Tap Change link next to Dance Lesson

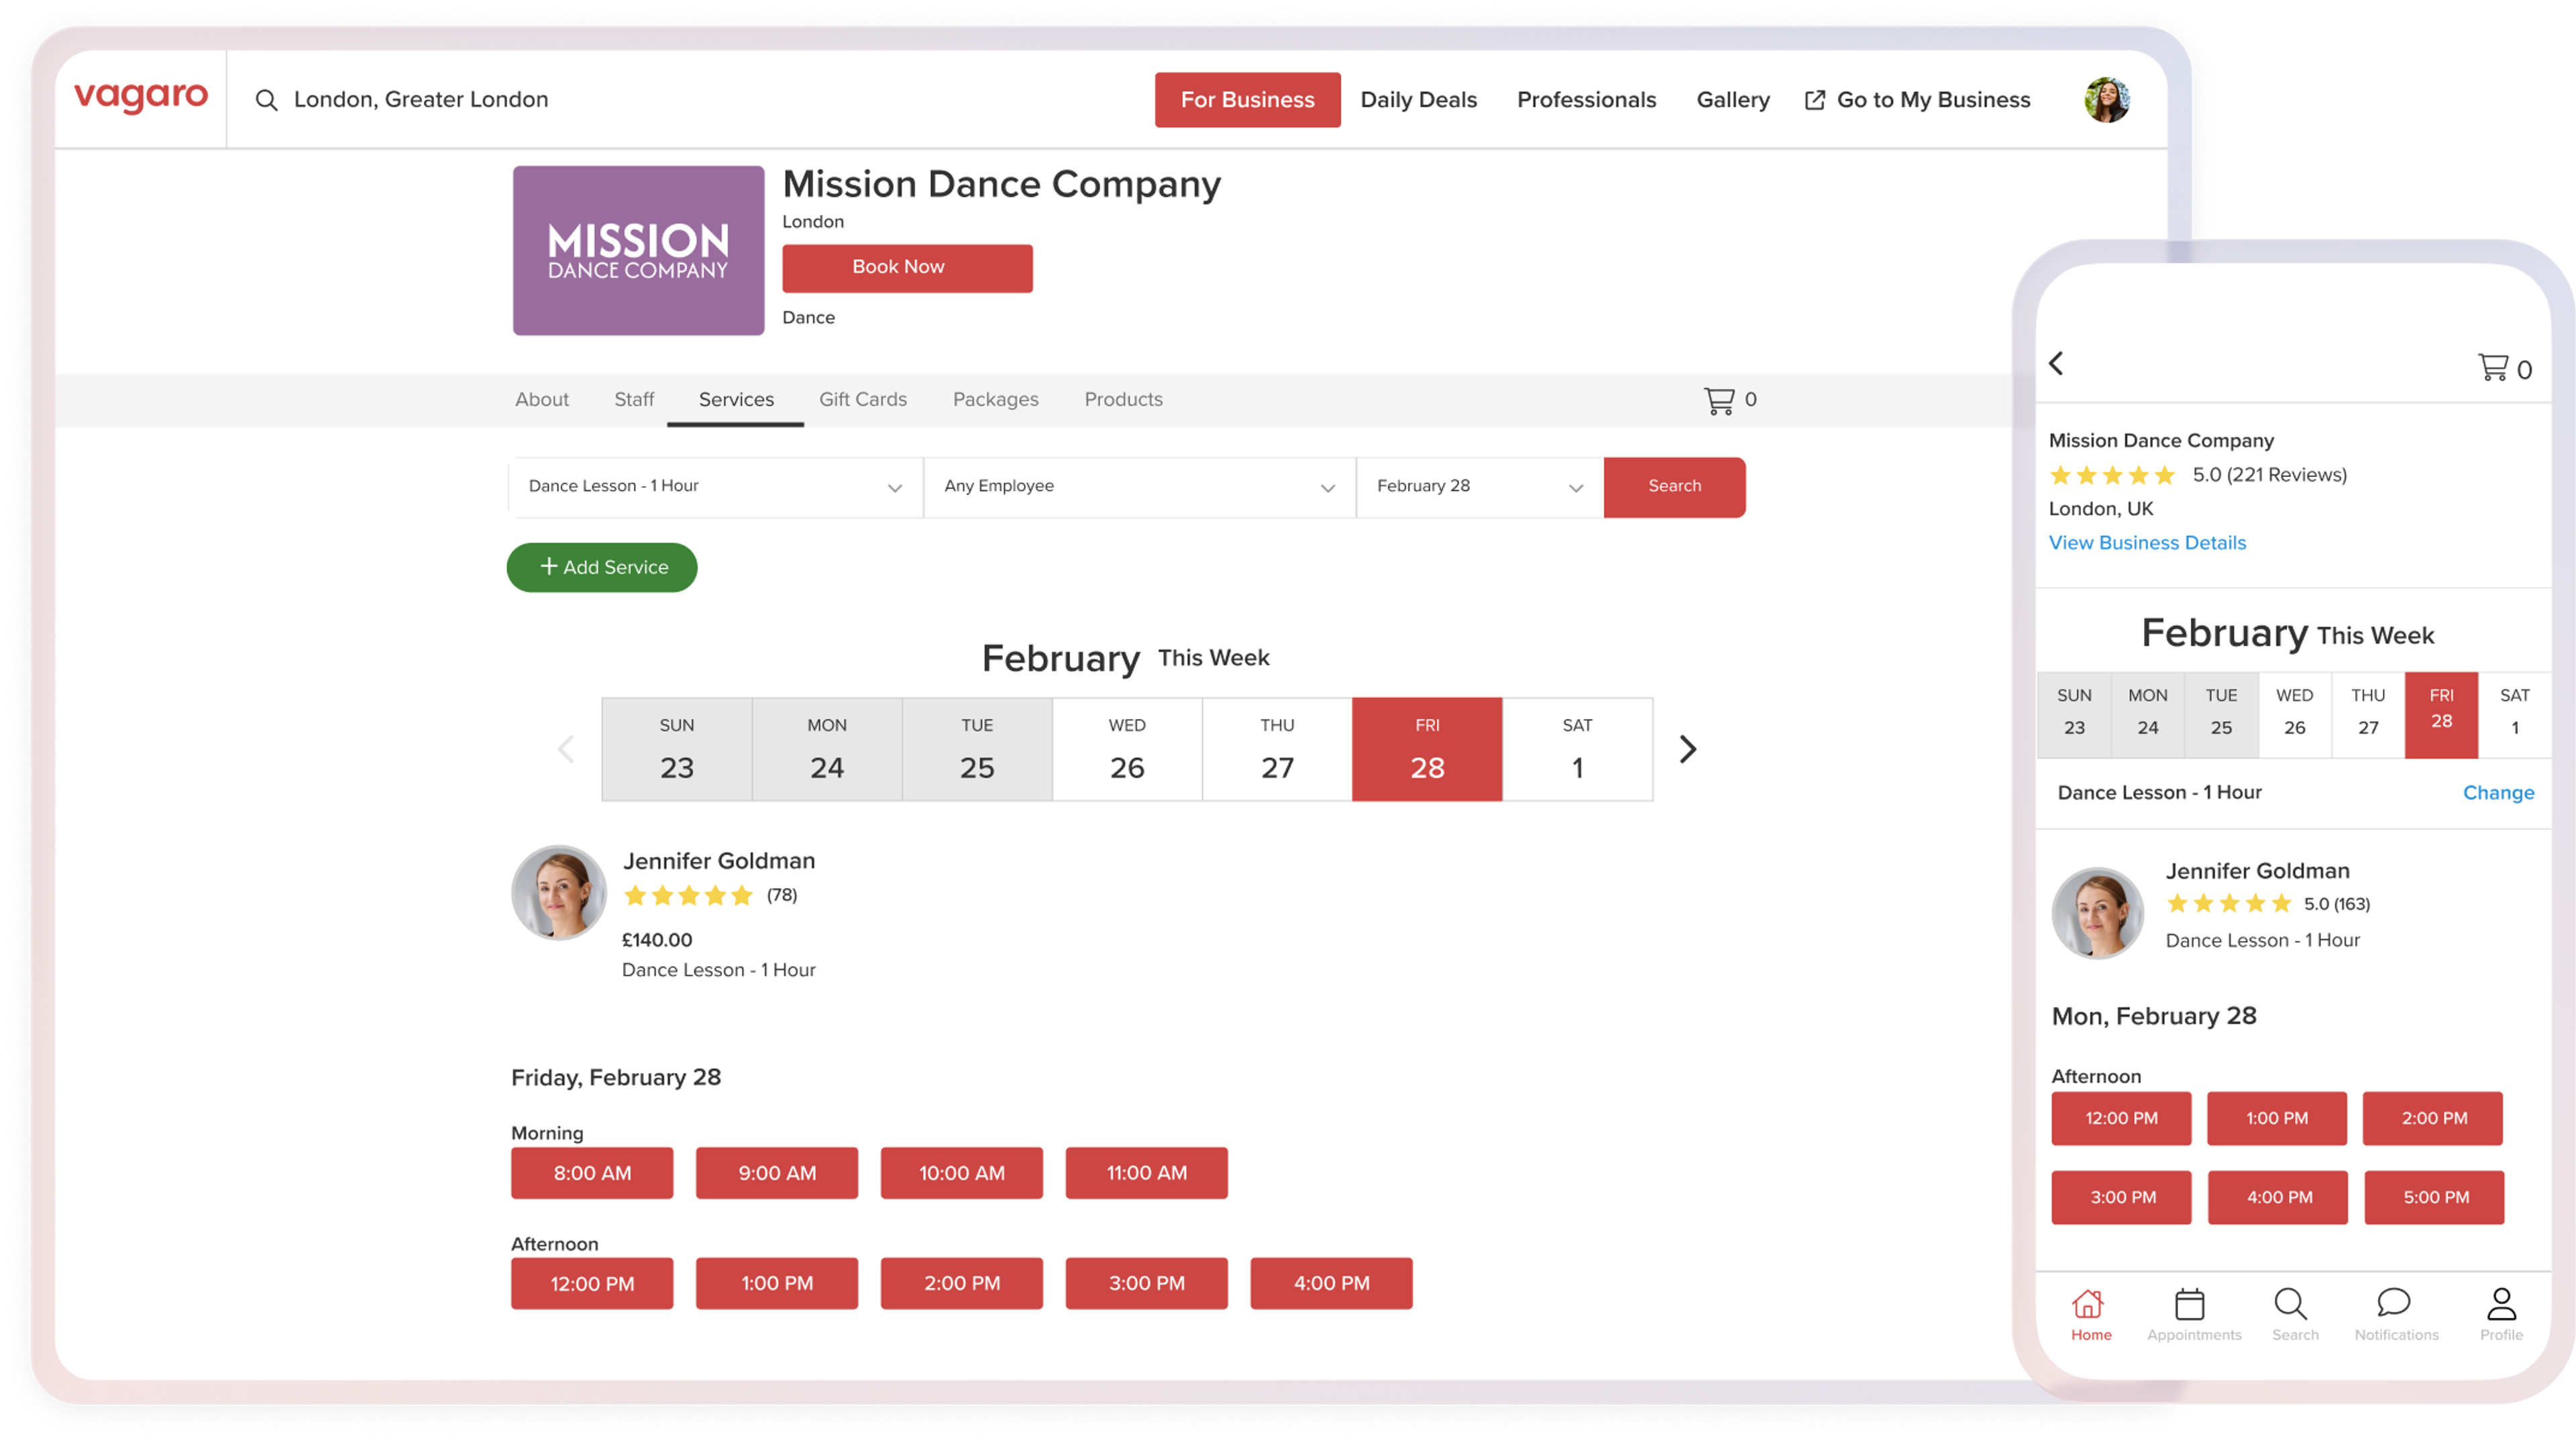click(2498, 793)
